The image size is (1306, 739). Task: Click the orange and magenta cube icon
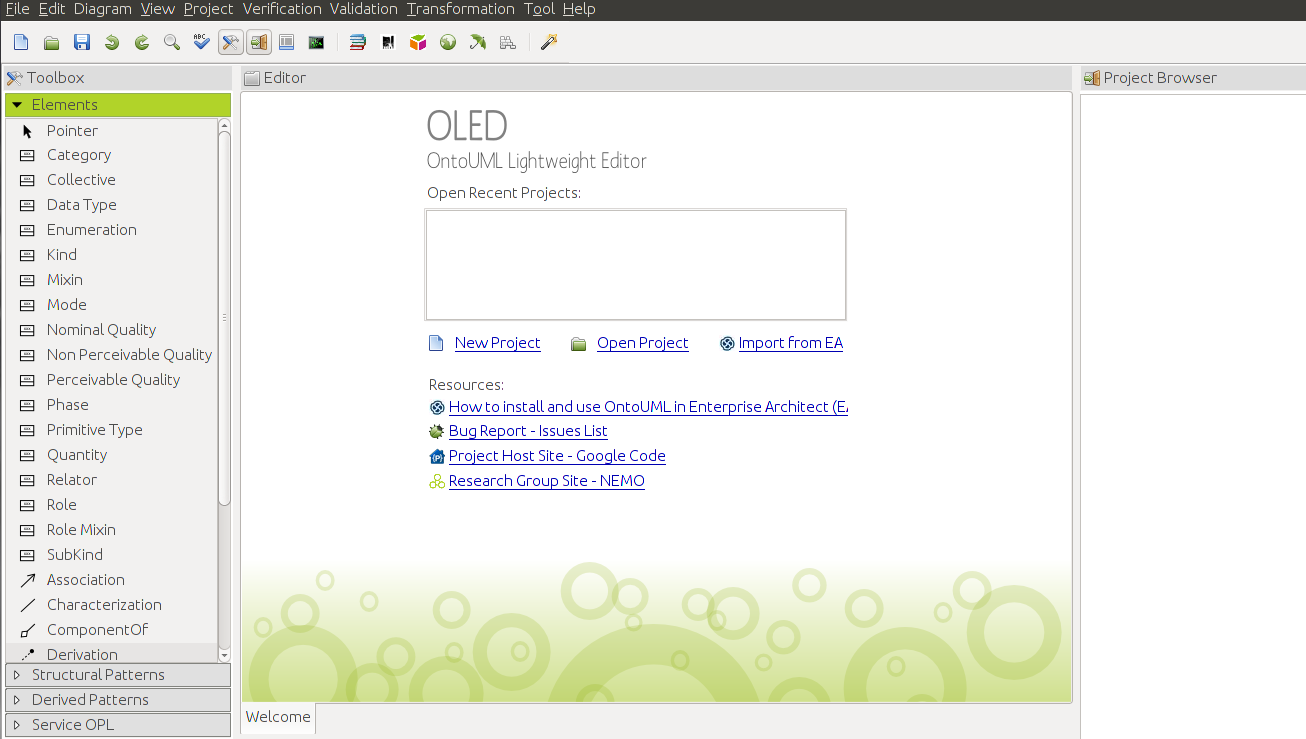[x=418, y=42]
